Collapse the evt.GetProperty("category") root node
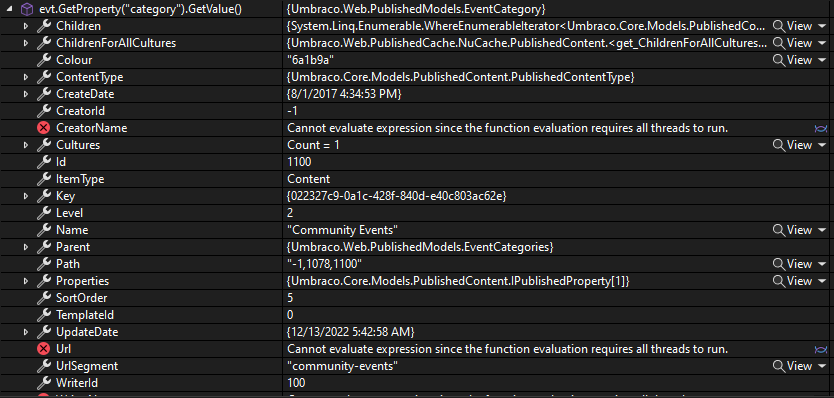 pyautogui.click(x=12, y=9)
